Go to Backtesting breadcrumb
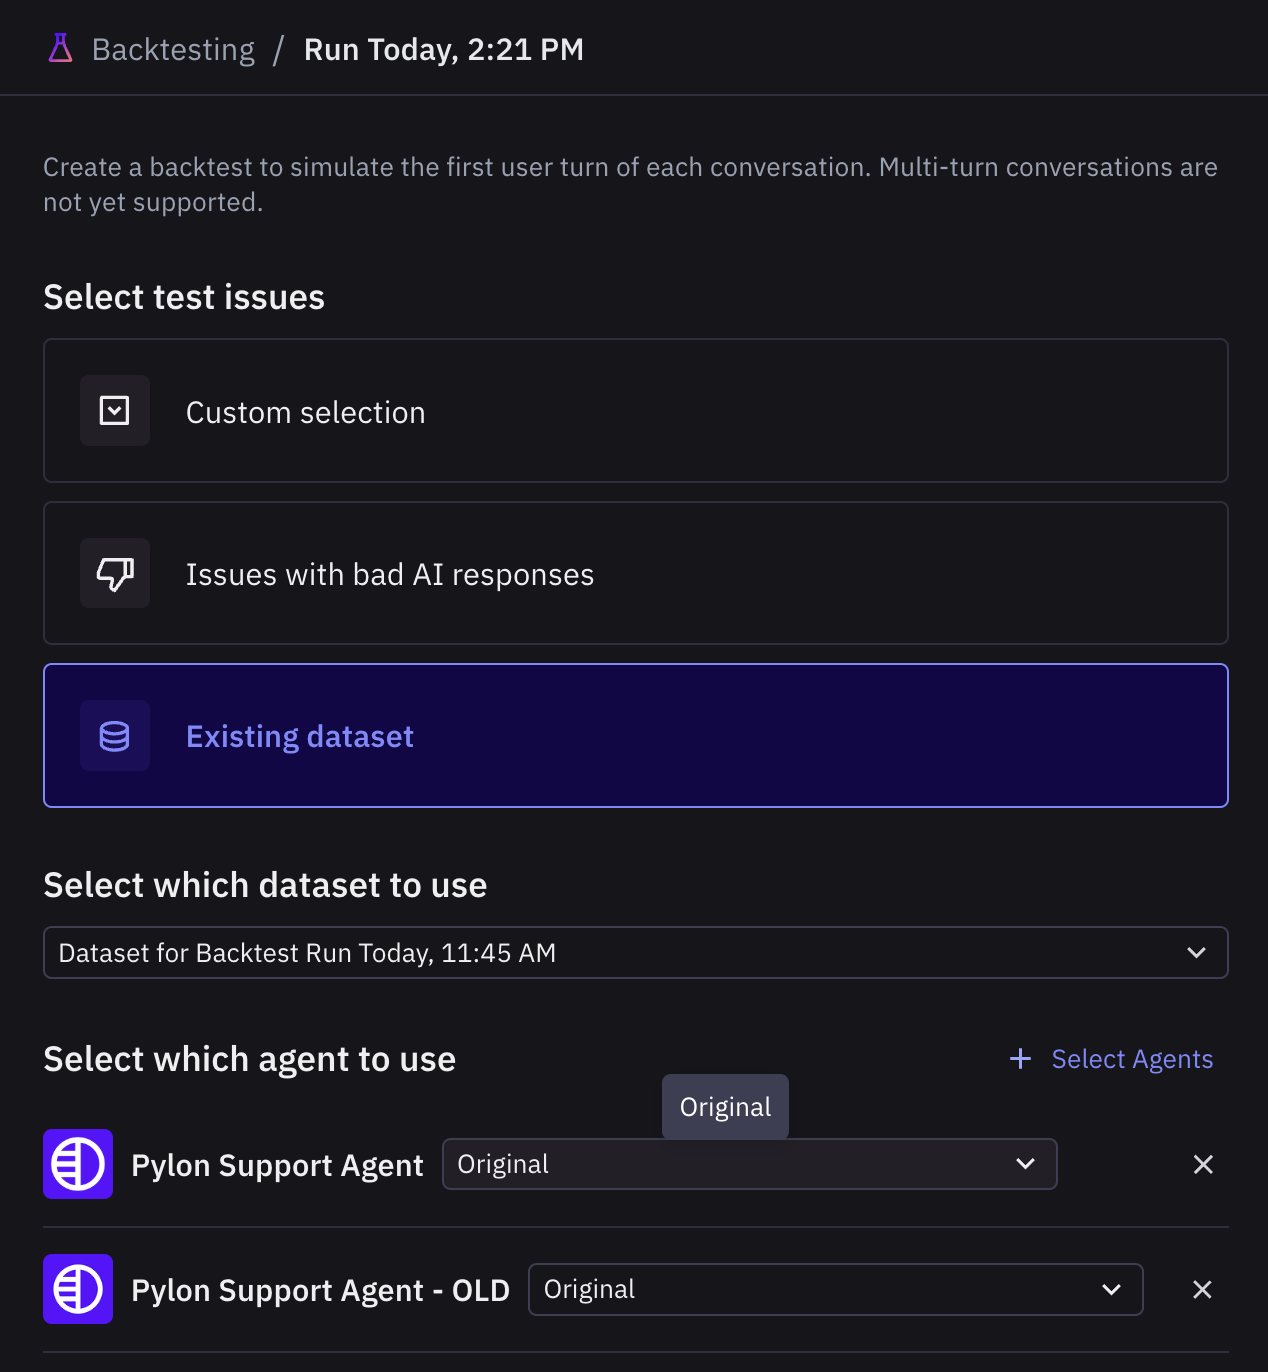The height and width of the screenshot is (1372, 1268). coord(173,49)
